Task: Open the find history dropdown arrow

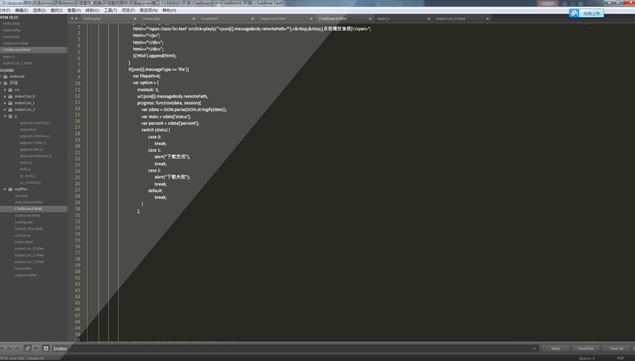Action: (x=535, y=348)
